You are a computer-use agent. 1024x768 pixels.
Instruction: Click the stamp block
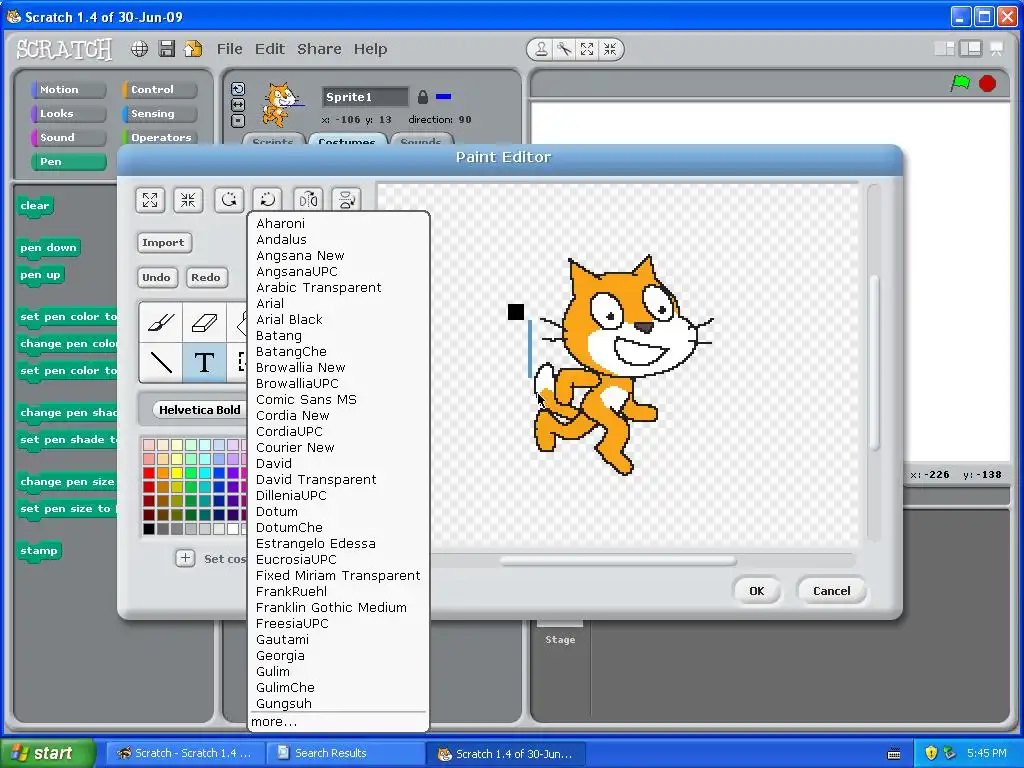point(39,551)
